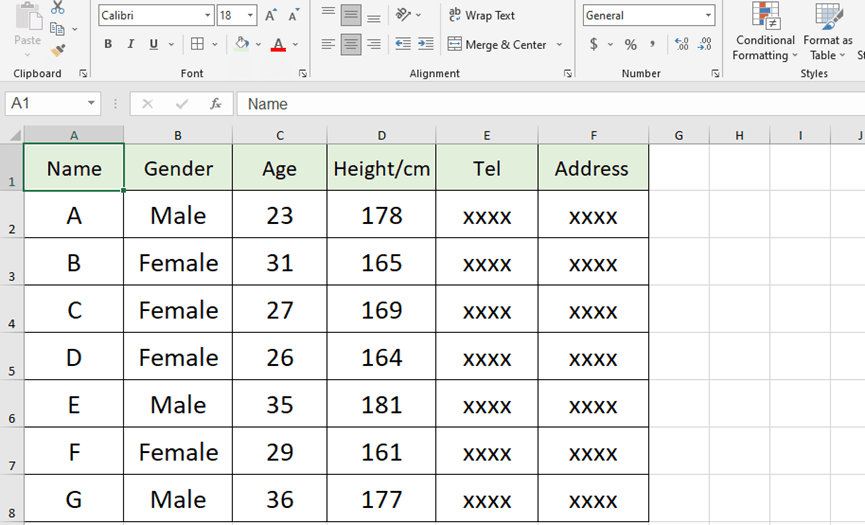
Task: Click Decrease Decimal icon
Action: pyautogui.click(x=704, y=44)
